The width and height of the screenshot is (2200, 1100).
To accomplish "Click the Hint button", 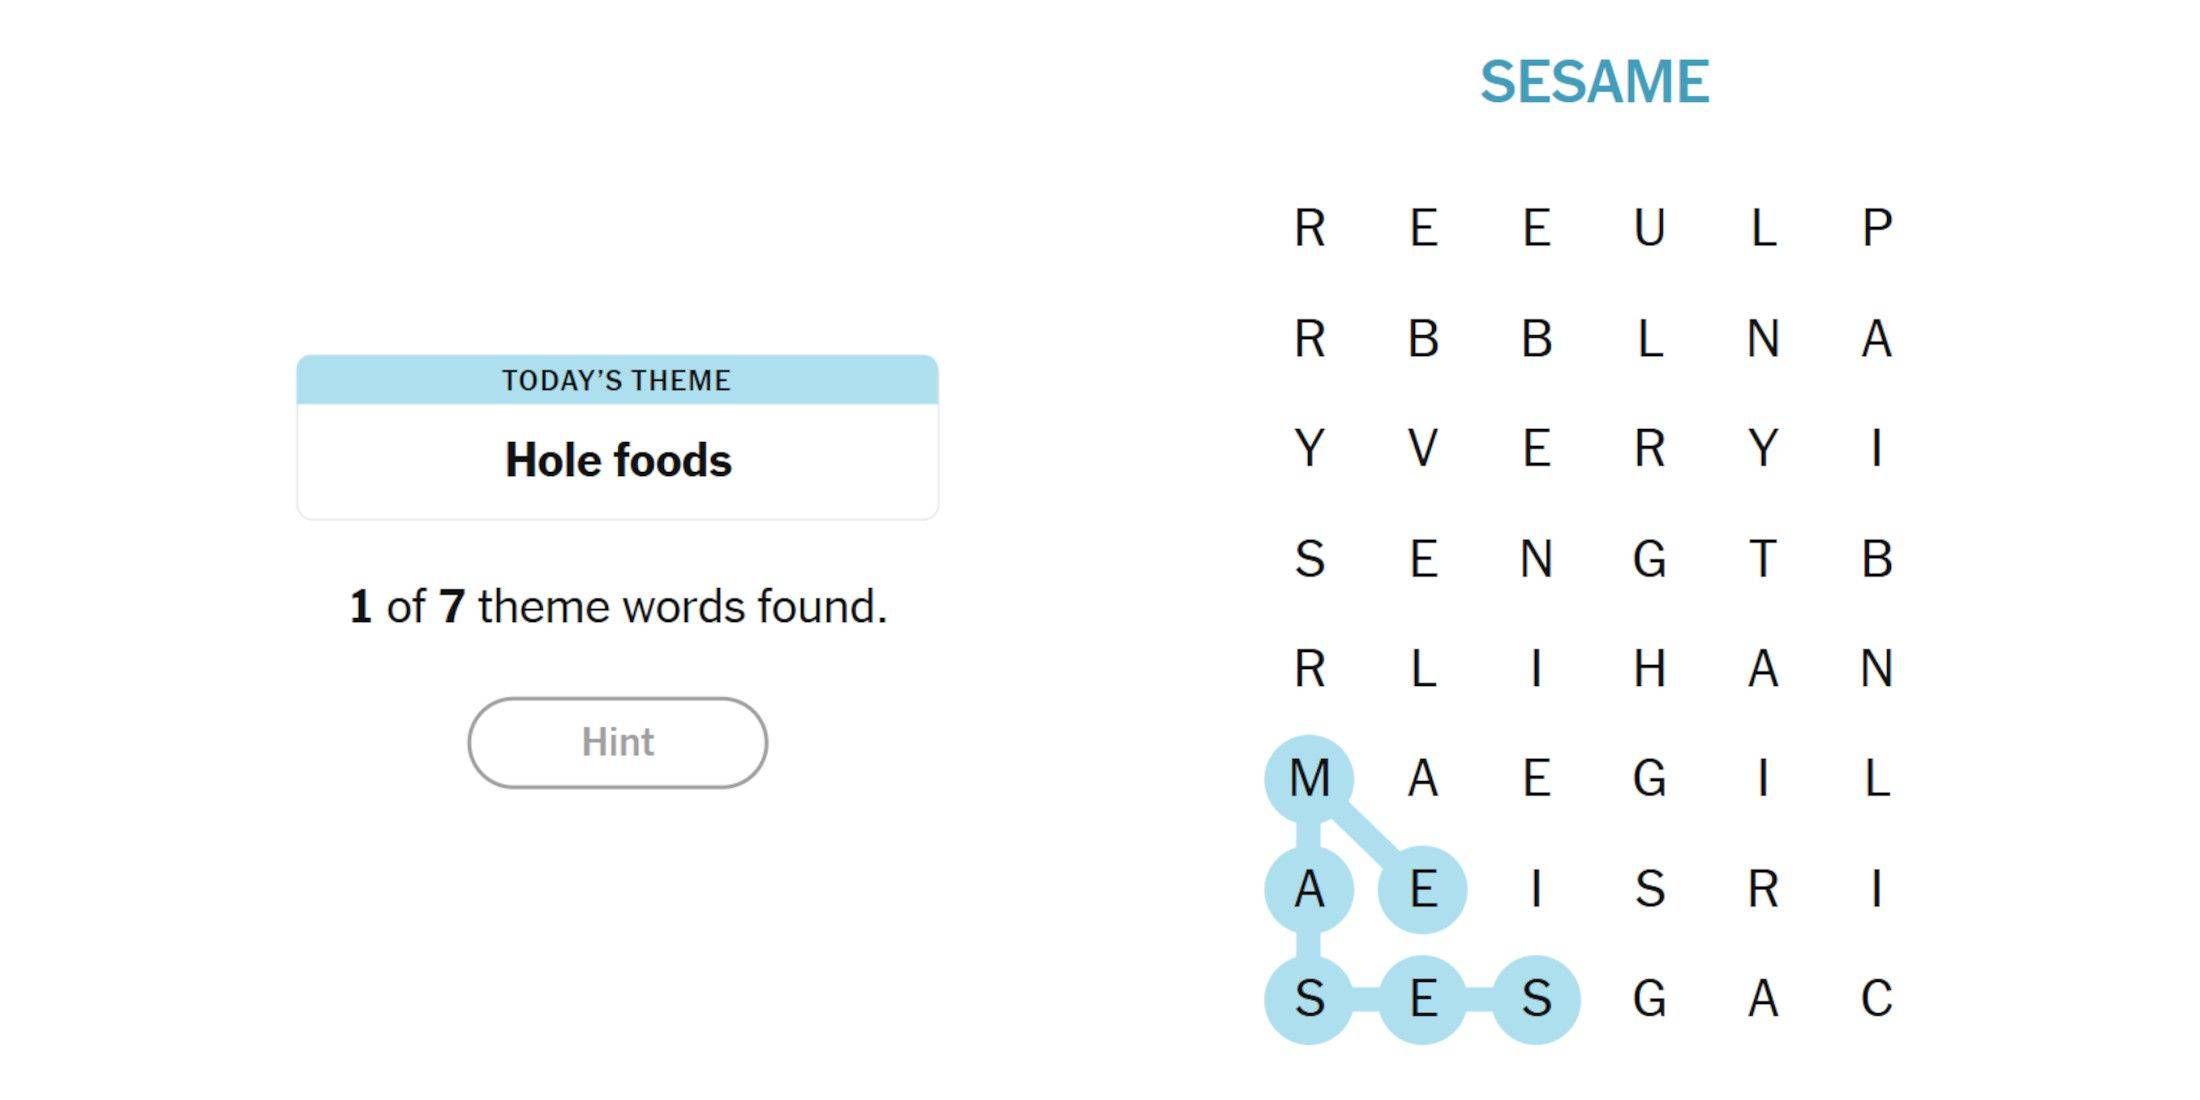I will pos(619,739).
